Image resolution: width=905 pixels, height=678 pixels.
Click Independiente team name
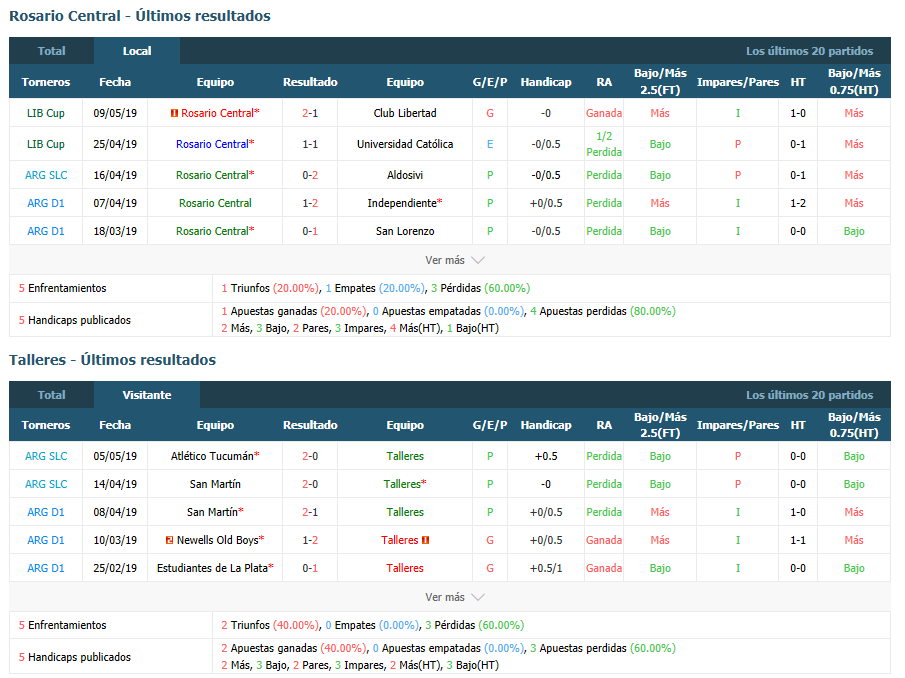402,203
